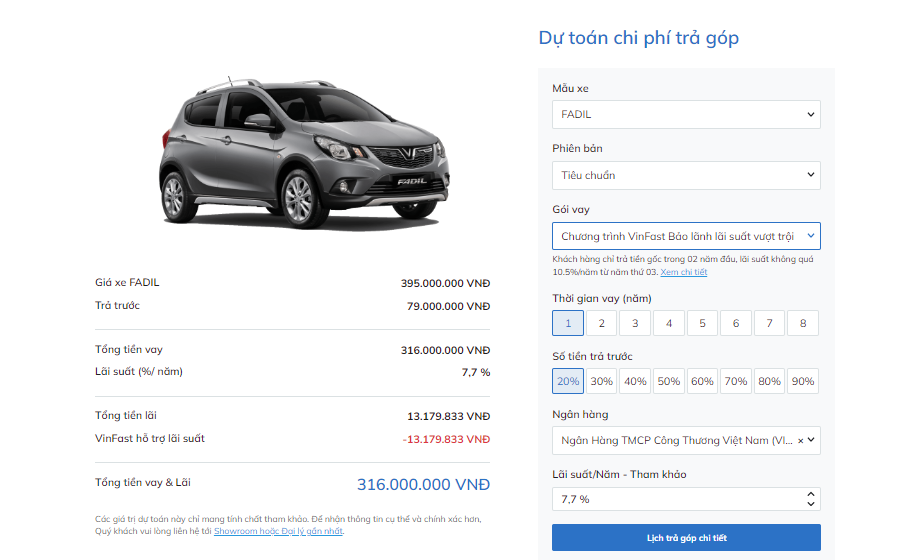Choose 50% down payment

(x=668, y=381)
